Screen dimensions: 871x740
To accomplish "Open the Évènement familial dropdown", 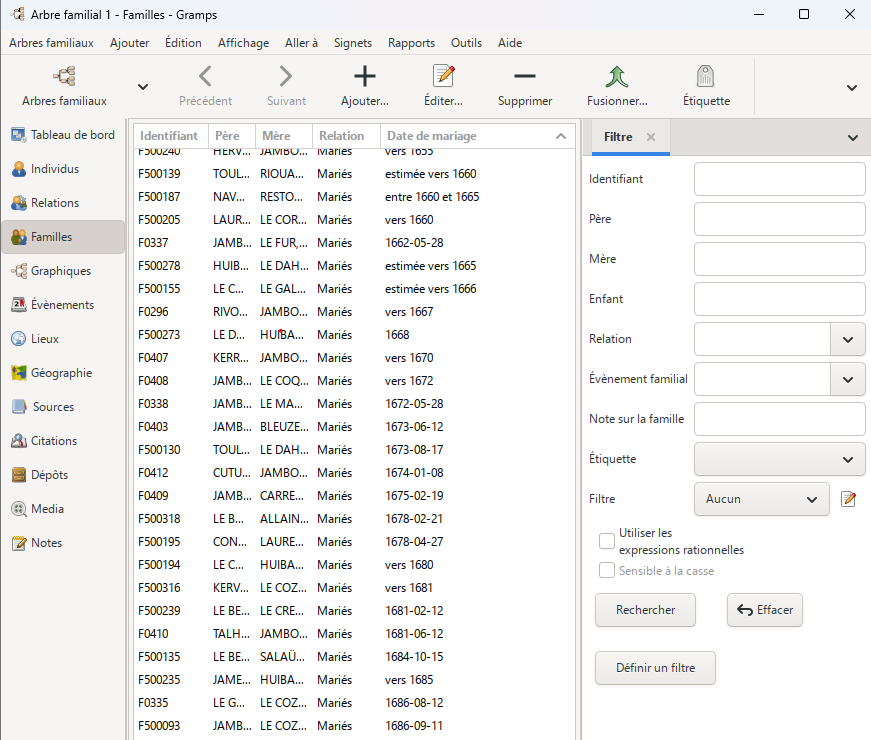I will 847,379.
